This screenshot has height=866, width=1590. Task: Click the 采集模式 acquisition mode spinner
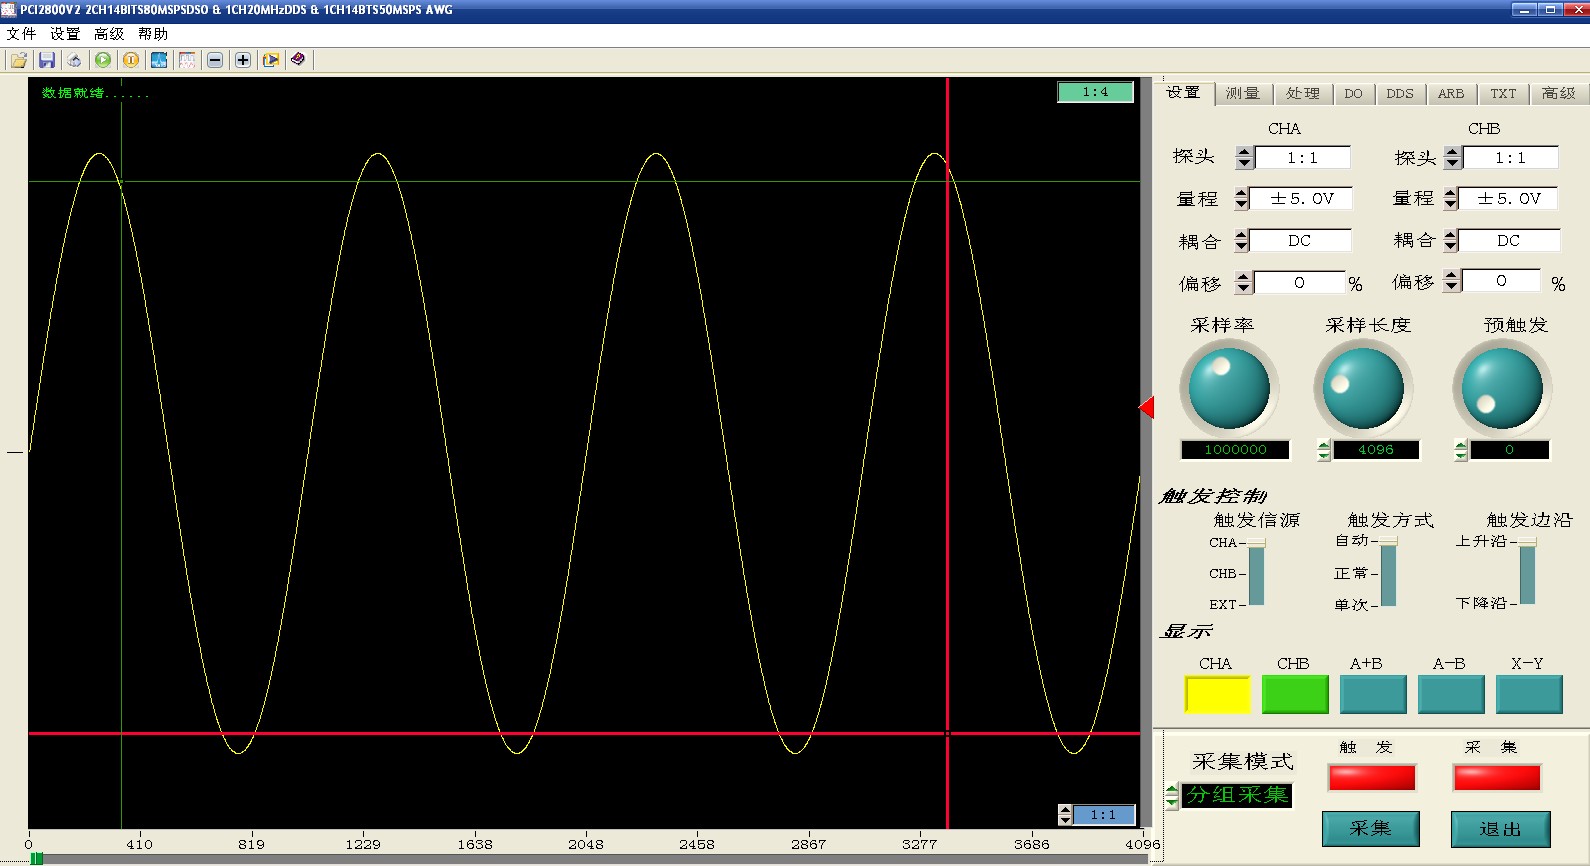click(1172, 796)
